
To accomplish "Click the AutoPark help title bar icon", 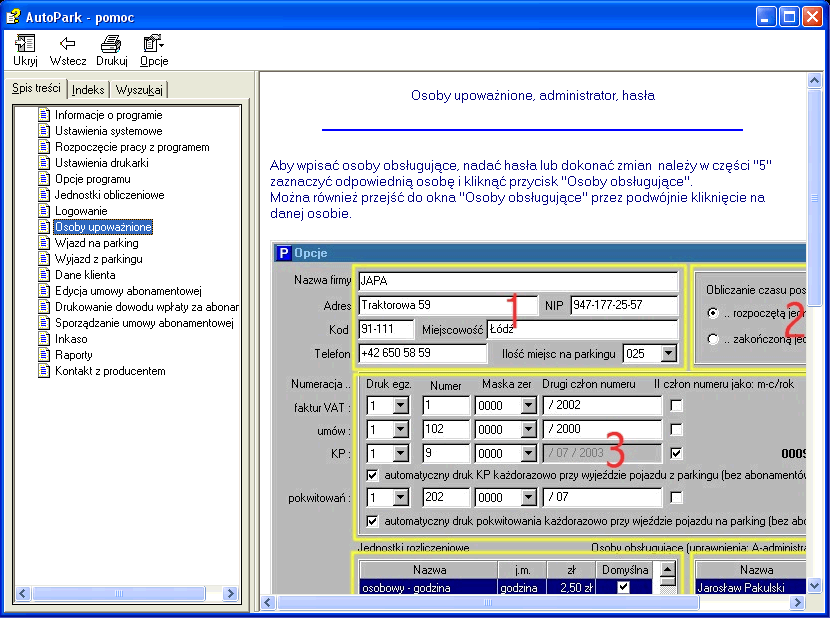I will point(13,17).
